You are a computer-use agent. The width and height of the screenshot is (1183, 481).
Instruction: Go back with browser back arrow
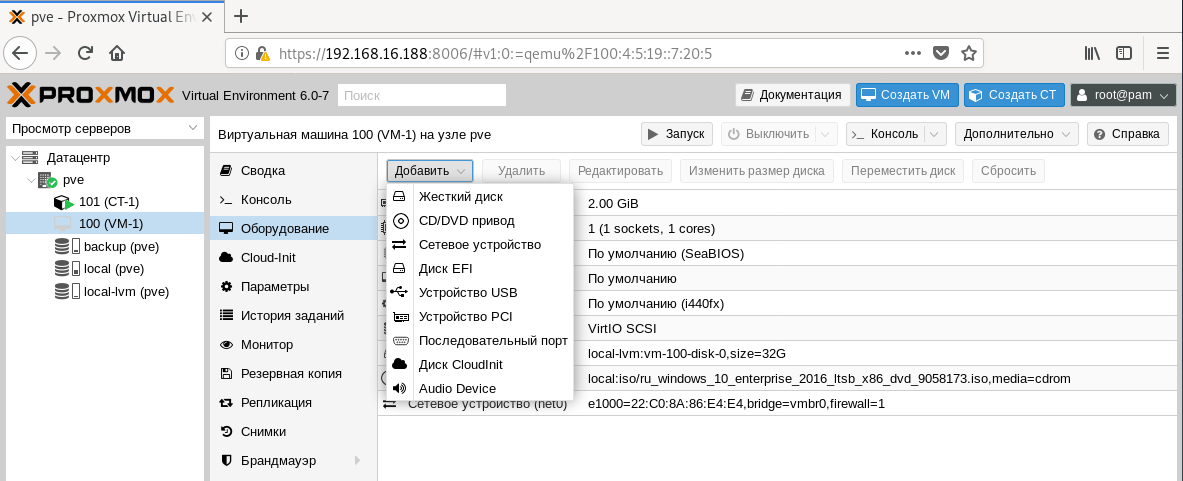point(20,54)
